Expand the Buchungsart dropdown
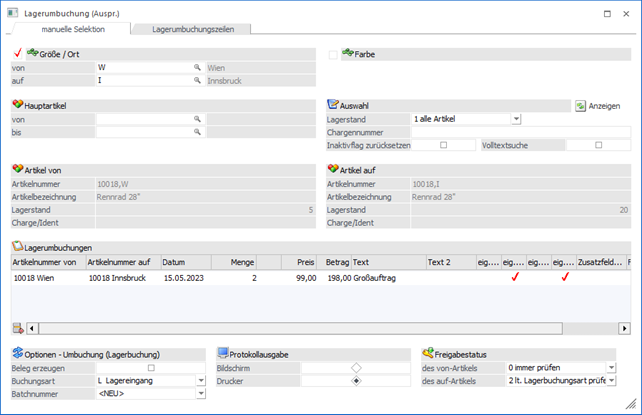The height and width of the screenshot is (415, 642). pos(201,381)
